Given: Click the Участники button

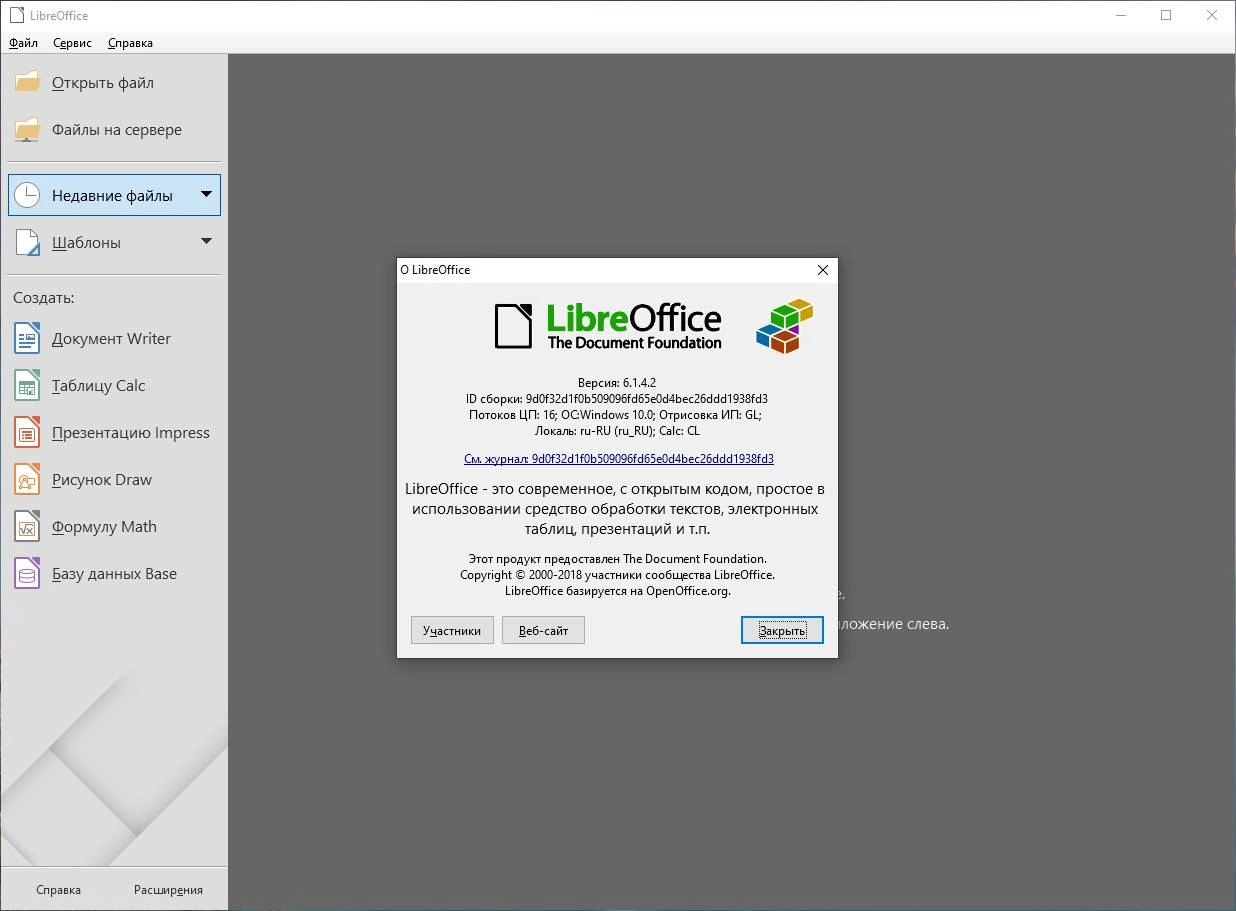Looking at the screenshot, I should [452, 630].
